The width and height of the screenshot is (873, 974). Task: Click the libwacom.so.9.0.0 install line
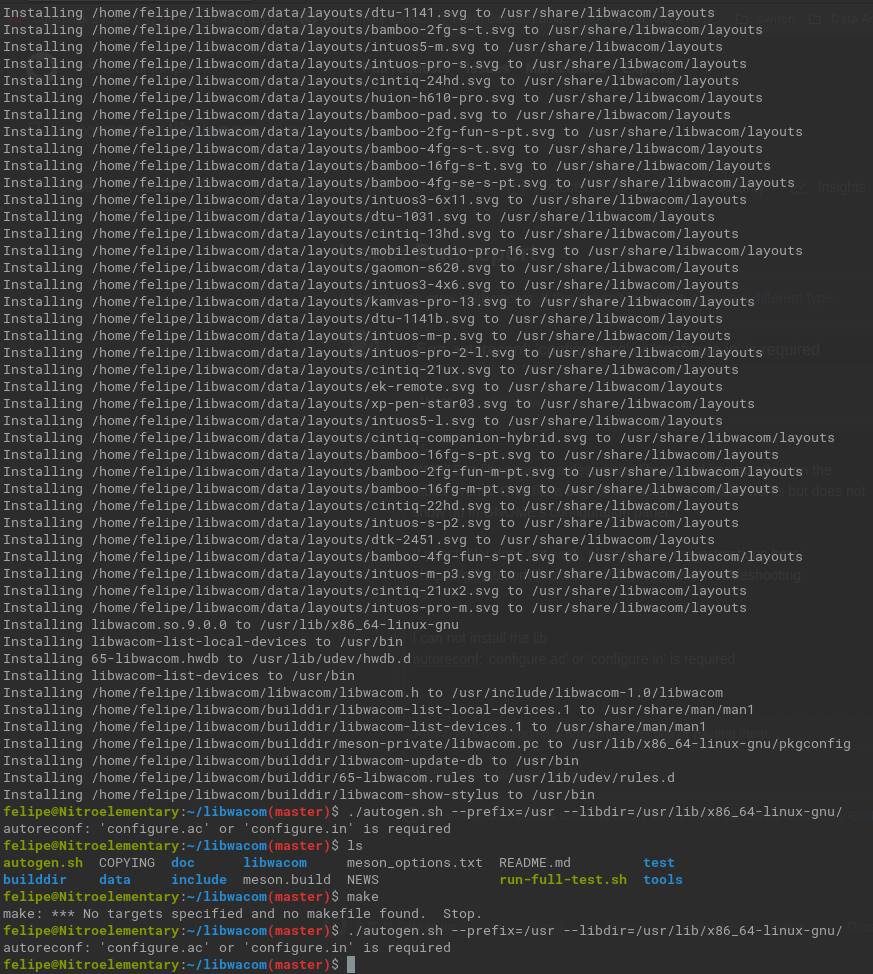tap(231, 625)
